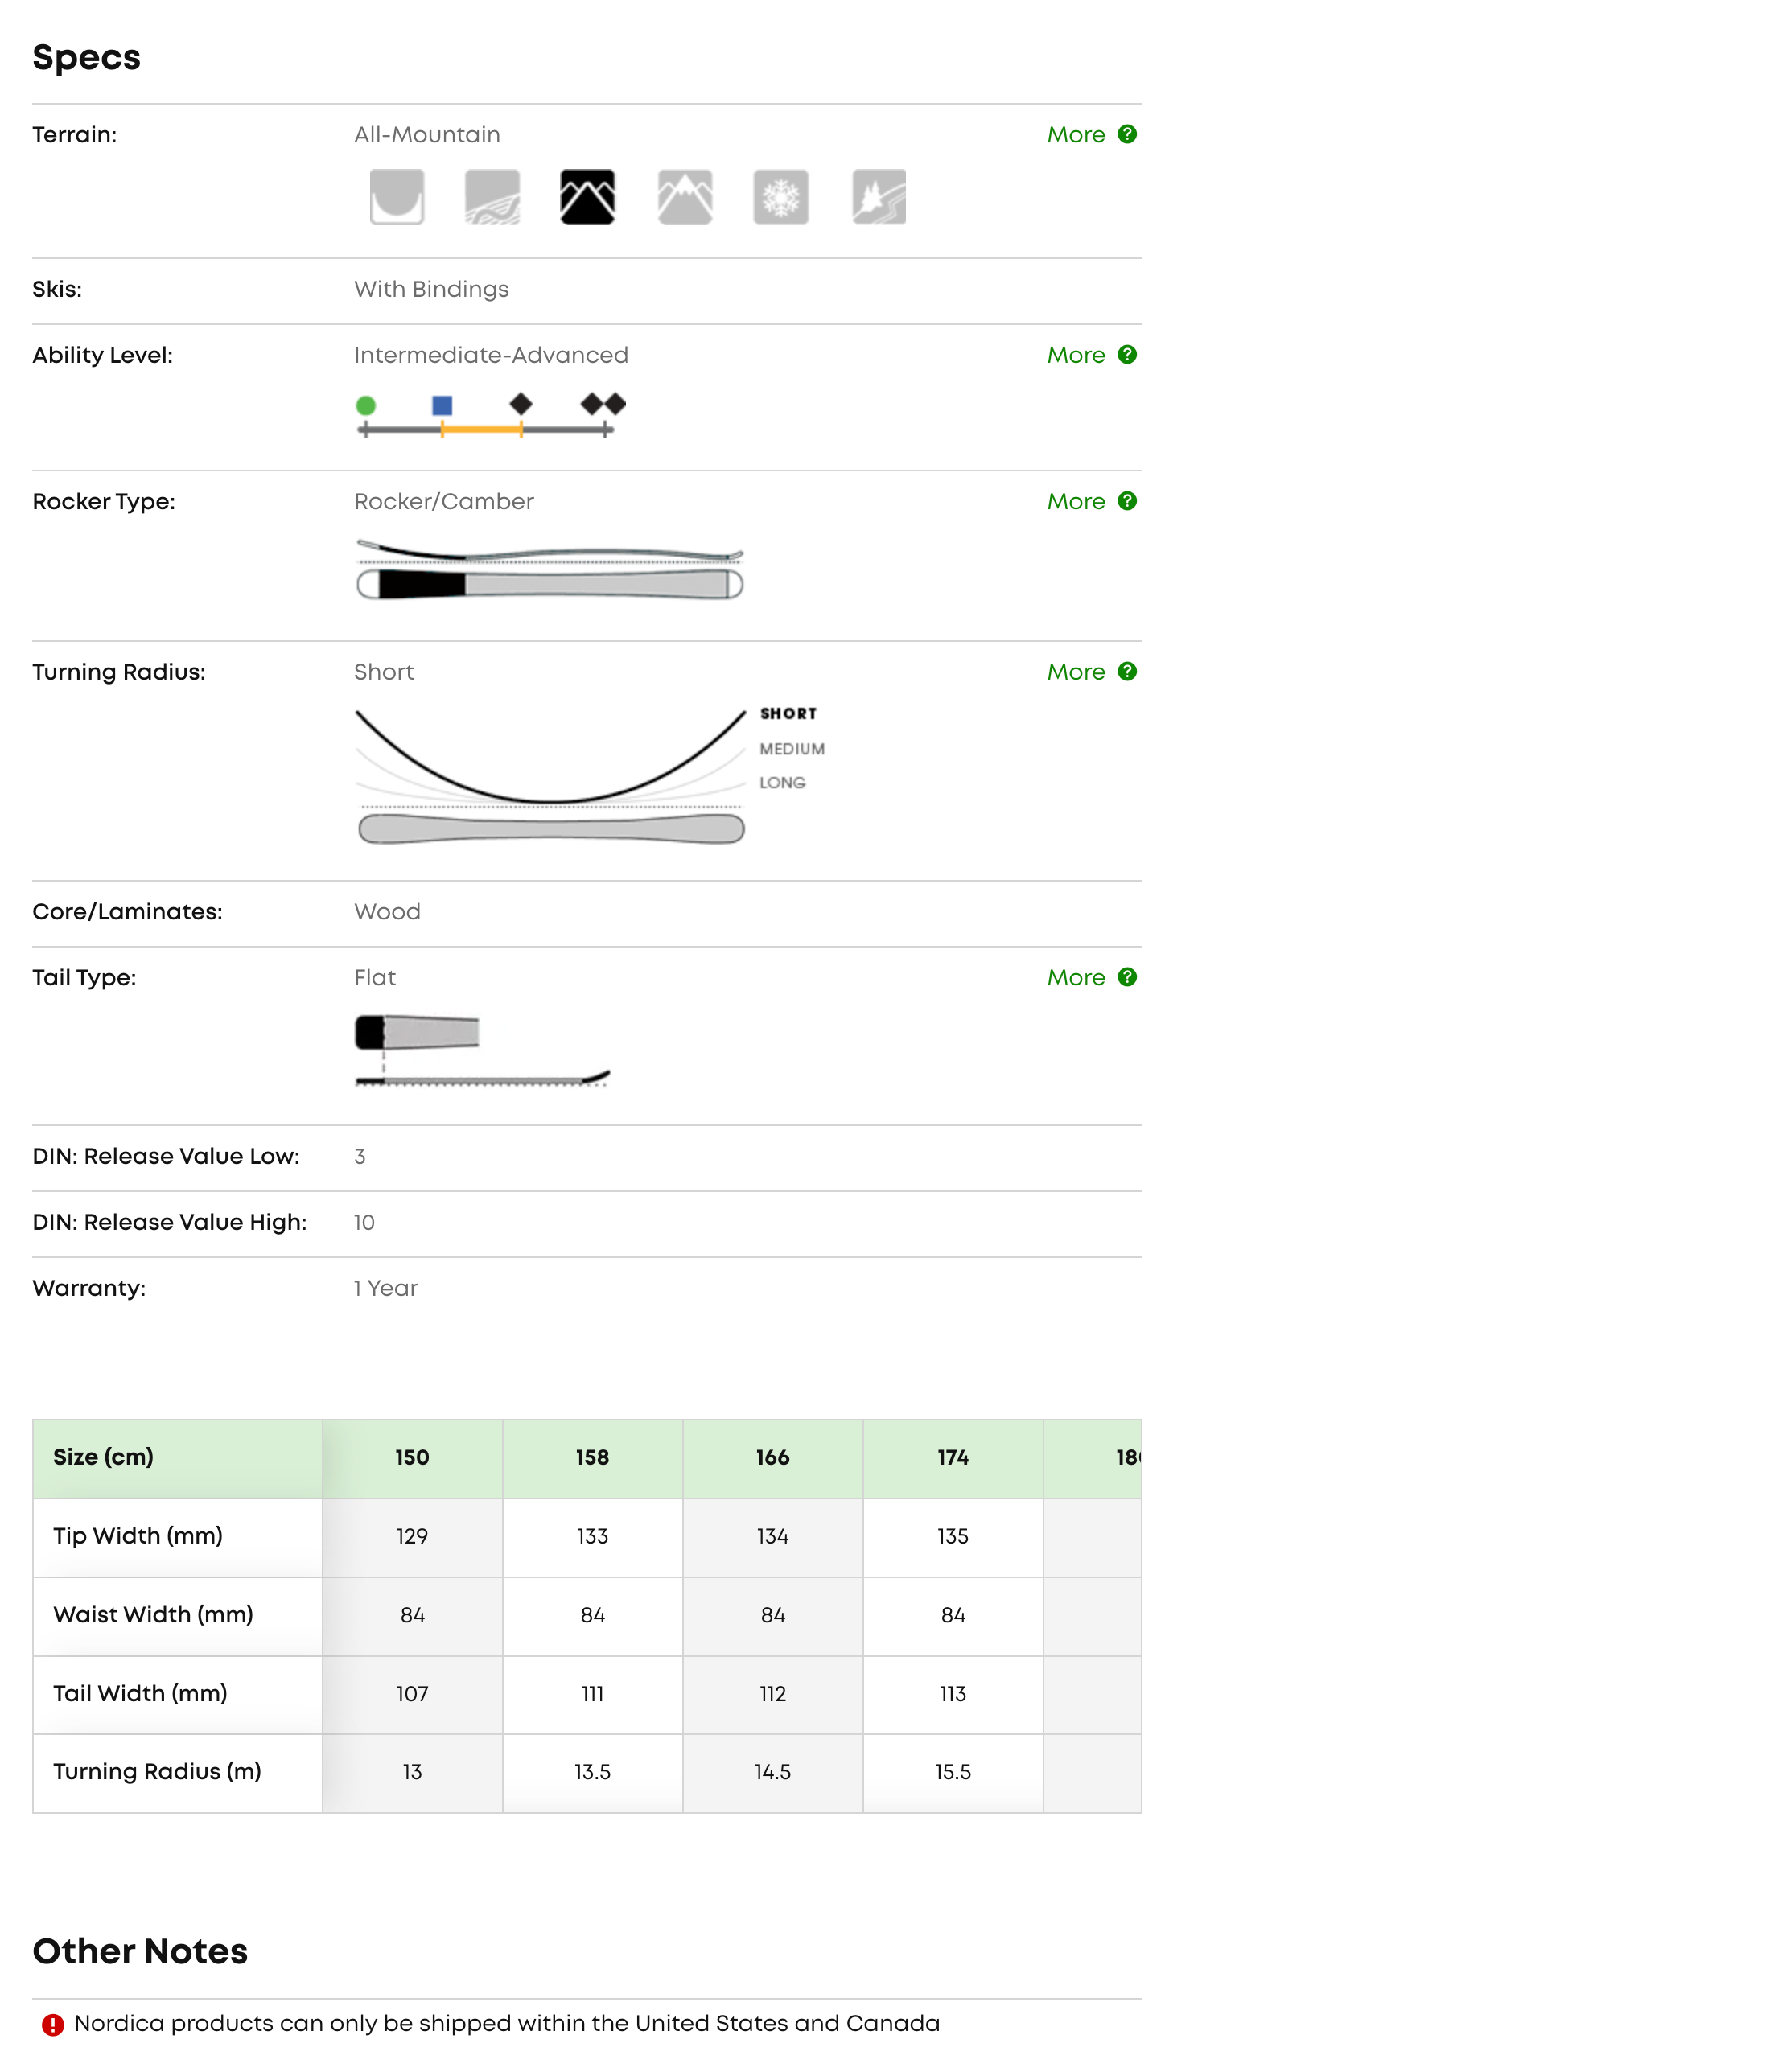Select the 158 size column header
The height and width of the screenshot is (2072, 1770).
(x=592, y=1457)
